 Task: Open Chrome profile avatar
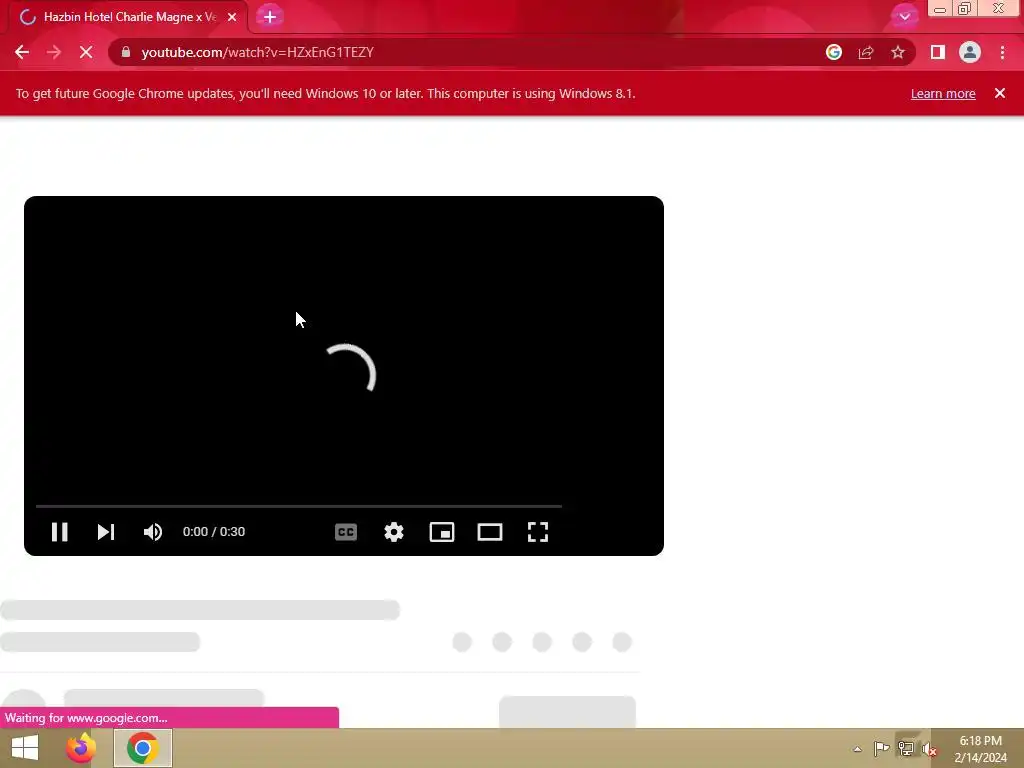970,52
